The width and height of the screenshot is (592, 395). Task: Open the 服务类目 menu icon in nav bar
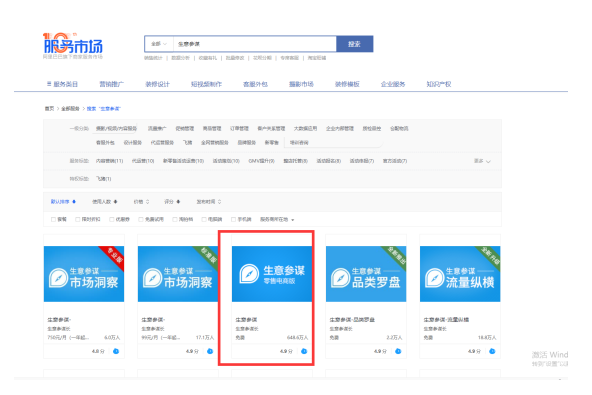pos(49,84)
